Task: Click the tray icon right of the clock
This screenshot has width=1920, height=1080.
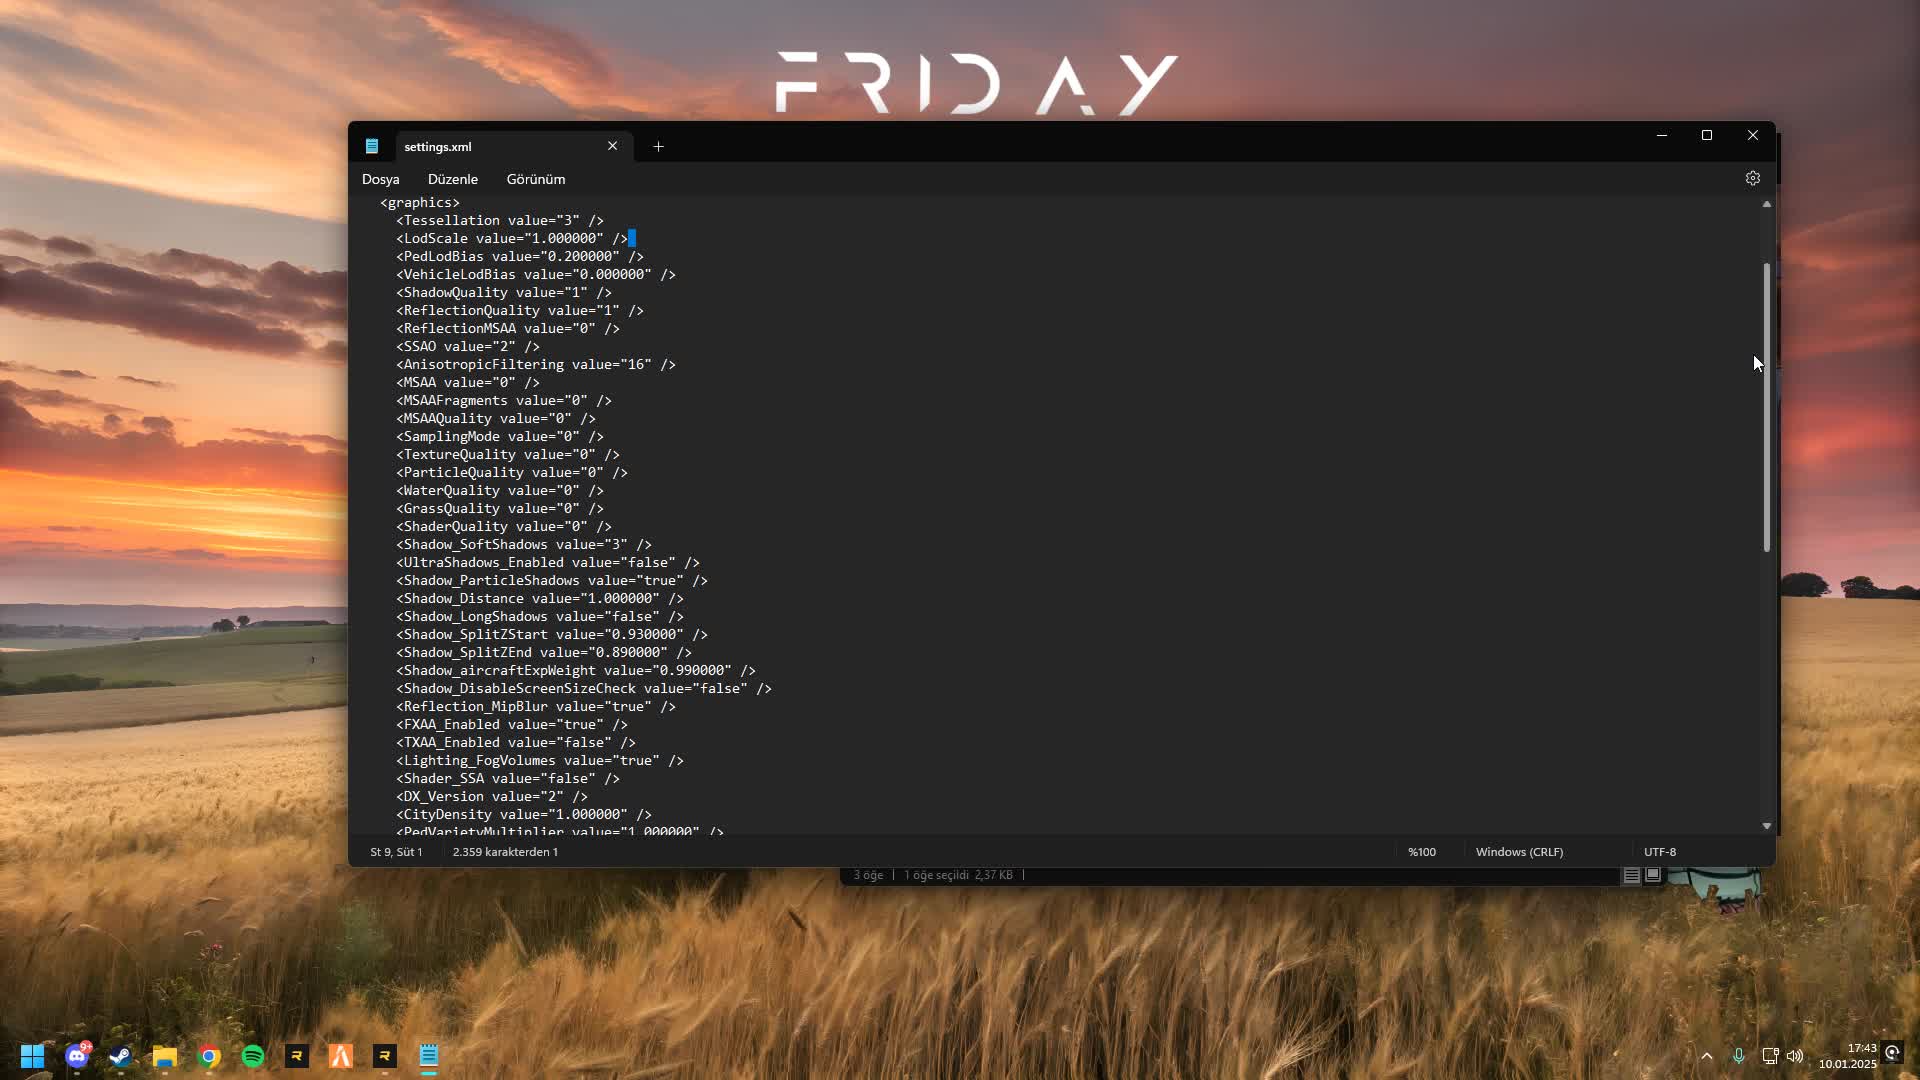Action: point(1892,1053)
